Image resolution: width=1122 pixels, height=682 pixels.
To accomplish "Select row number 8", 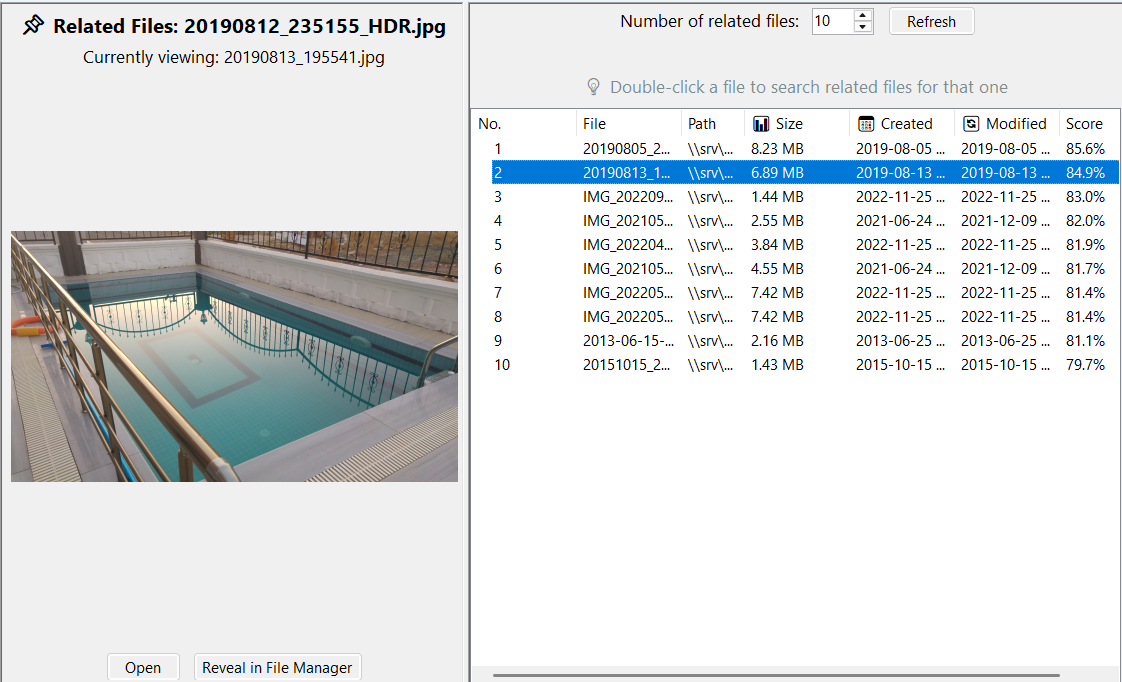I will (x=804, y=316).
